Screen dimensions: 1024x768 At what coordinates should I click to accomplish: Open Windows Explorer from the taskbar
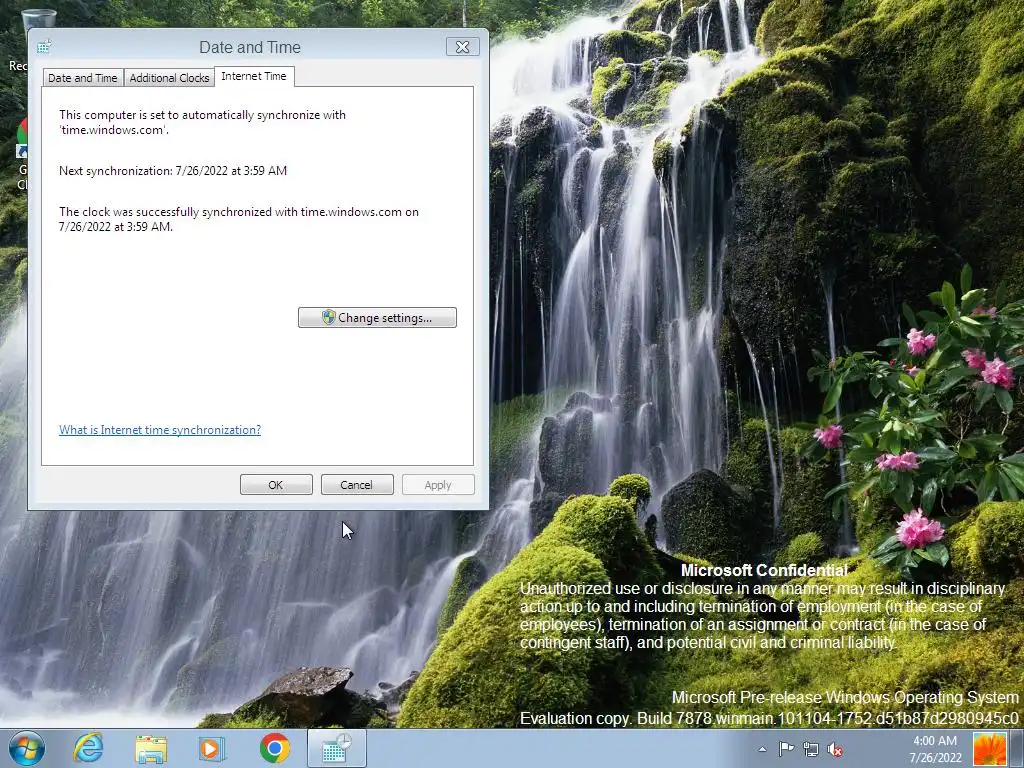point(150,749)
